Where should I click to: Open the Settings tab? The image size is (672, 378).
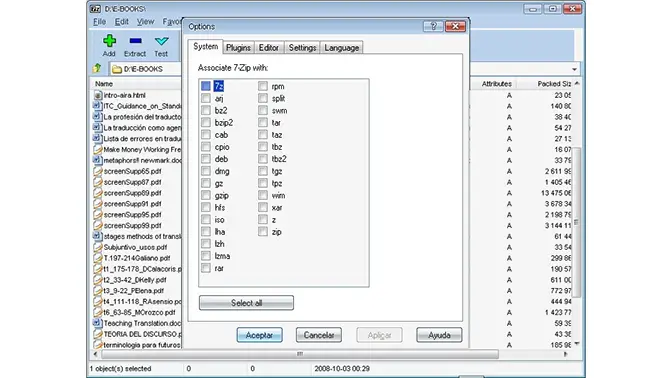tap(302, 48)
